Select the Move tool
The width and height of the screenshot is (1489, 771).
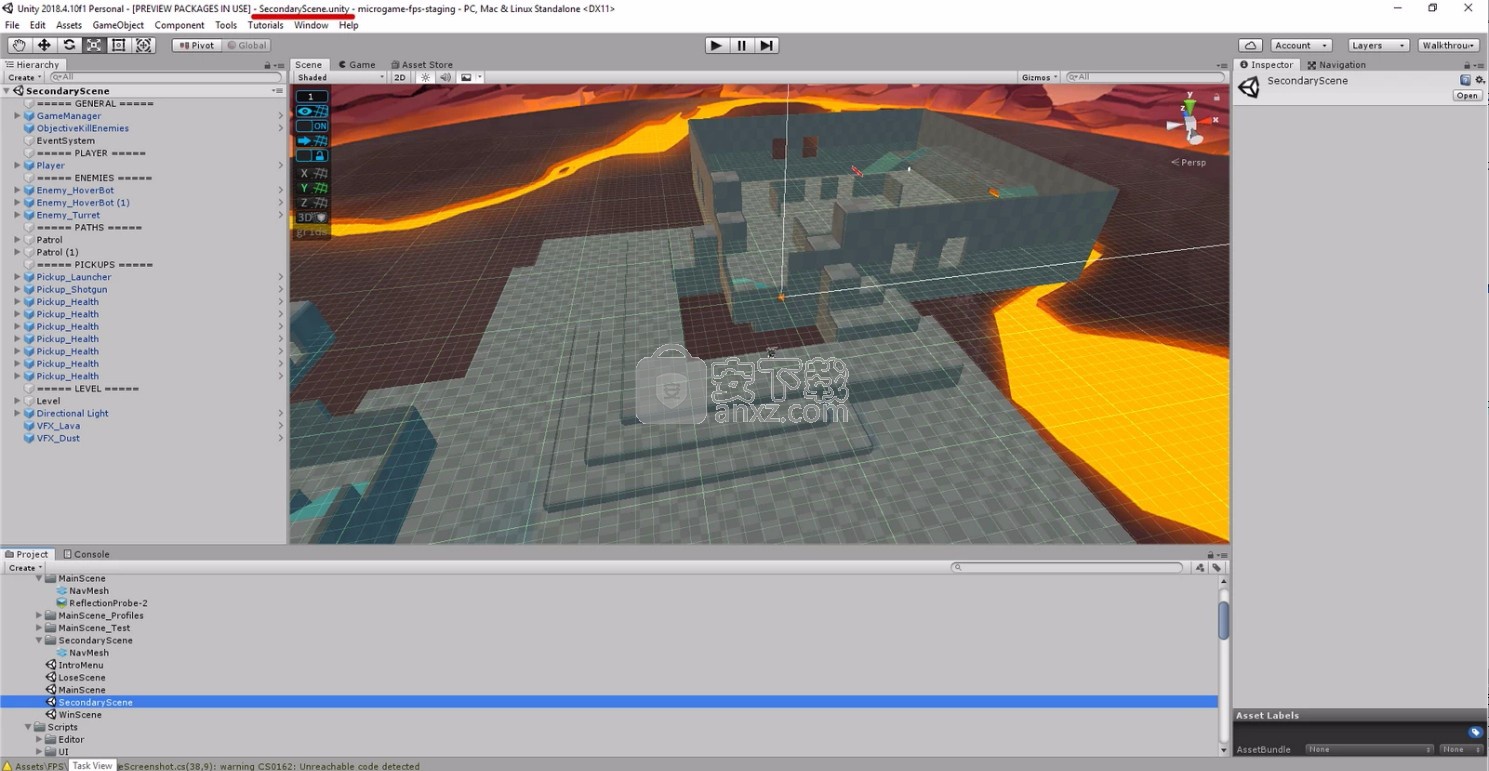(x=44, y=45)
